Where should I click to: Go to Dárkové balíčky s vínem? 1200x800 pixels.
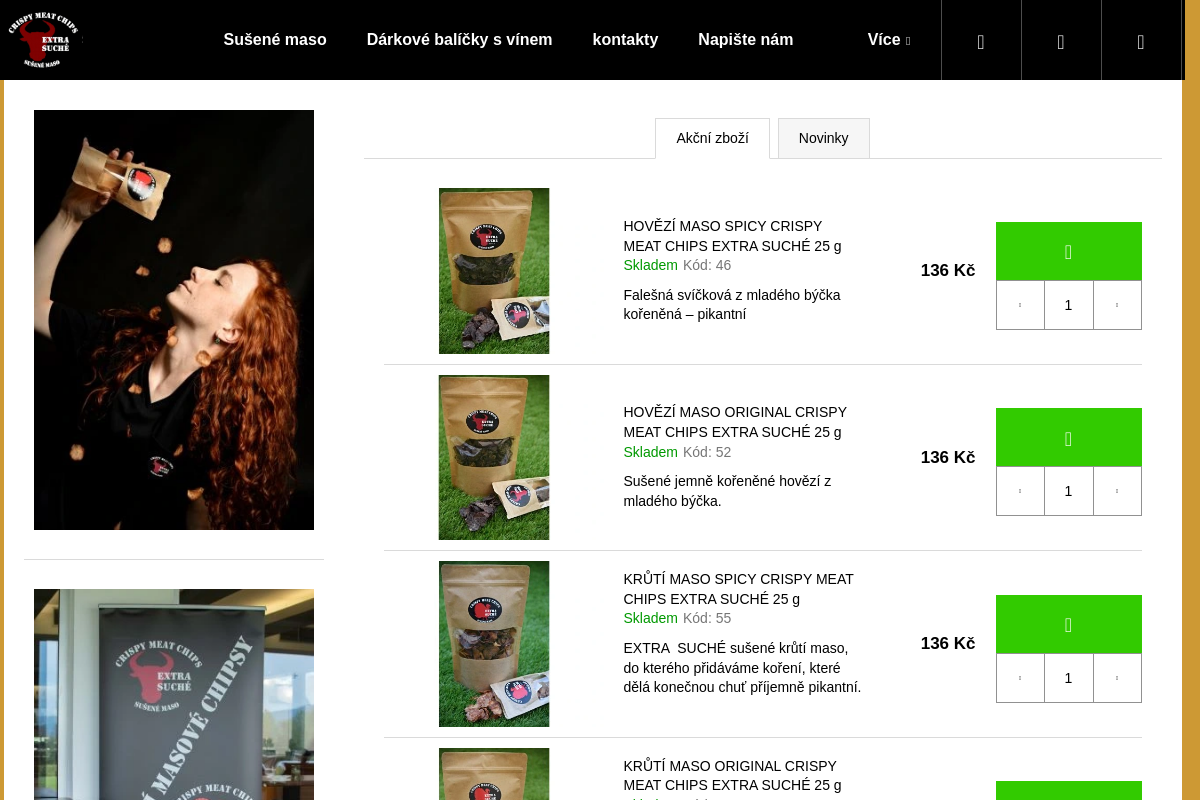[459, 40]
